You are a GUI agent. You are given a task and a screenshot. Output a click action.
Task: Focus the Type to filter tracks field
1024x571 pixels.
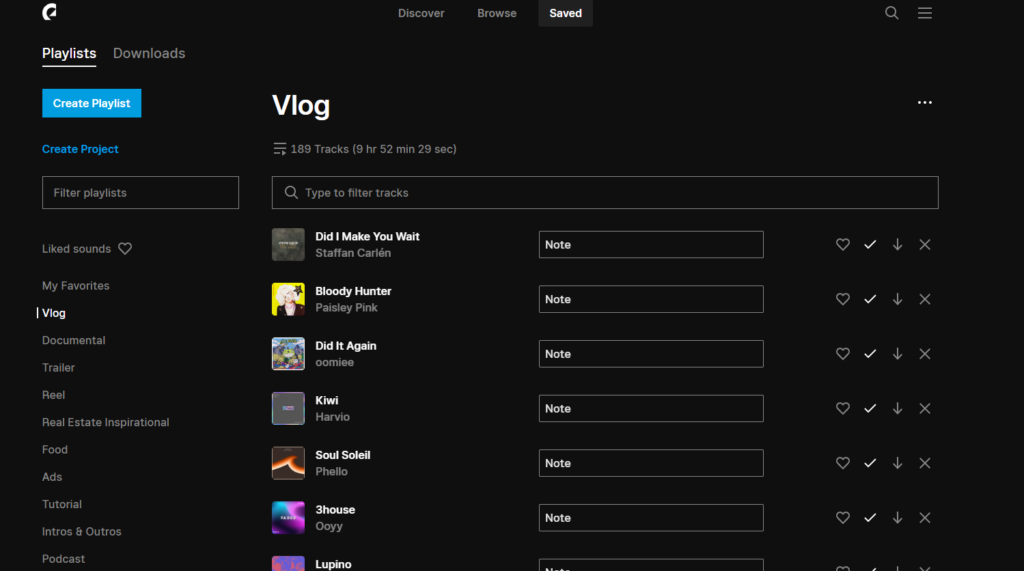[x=605, y=193]
